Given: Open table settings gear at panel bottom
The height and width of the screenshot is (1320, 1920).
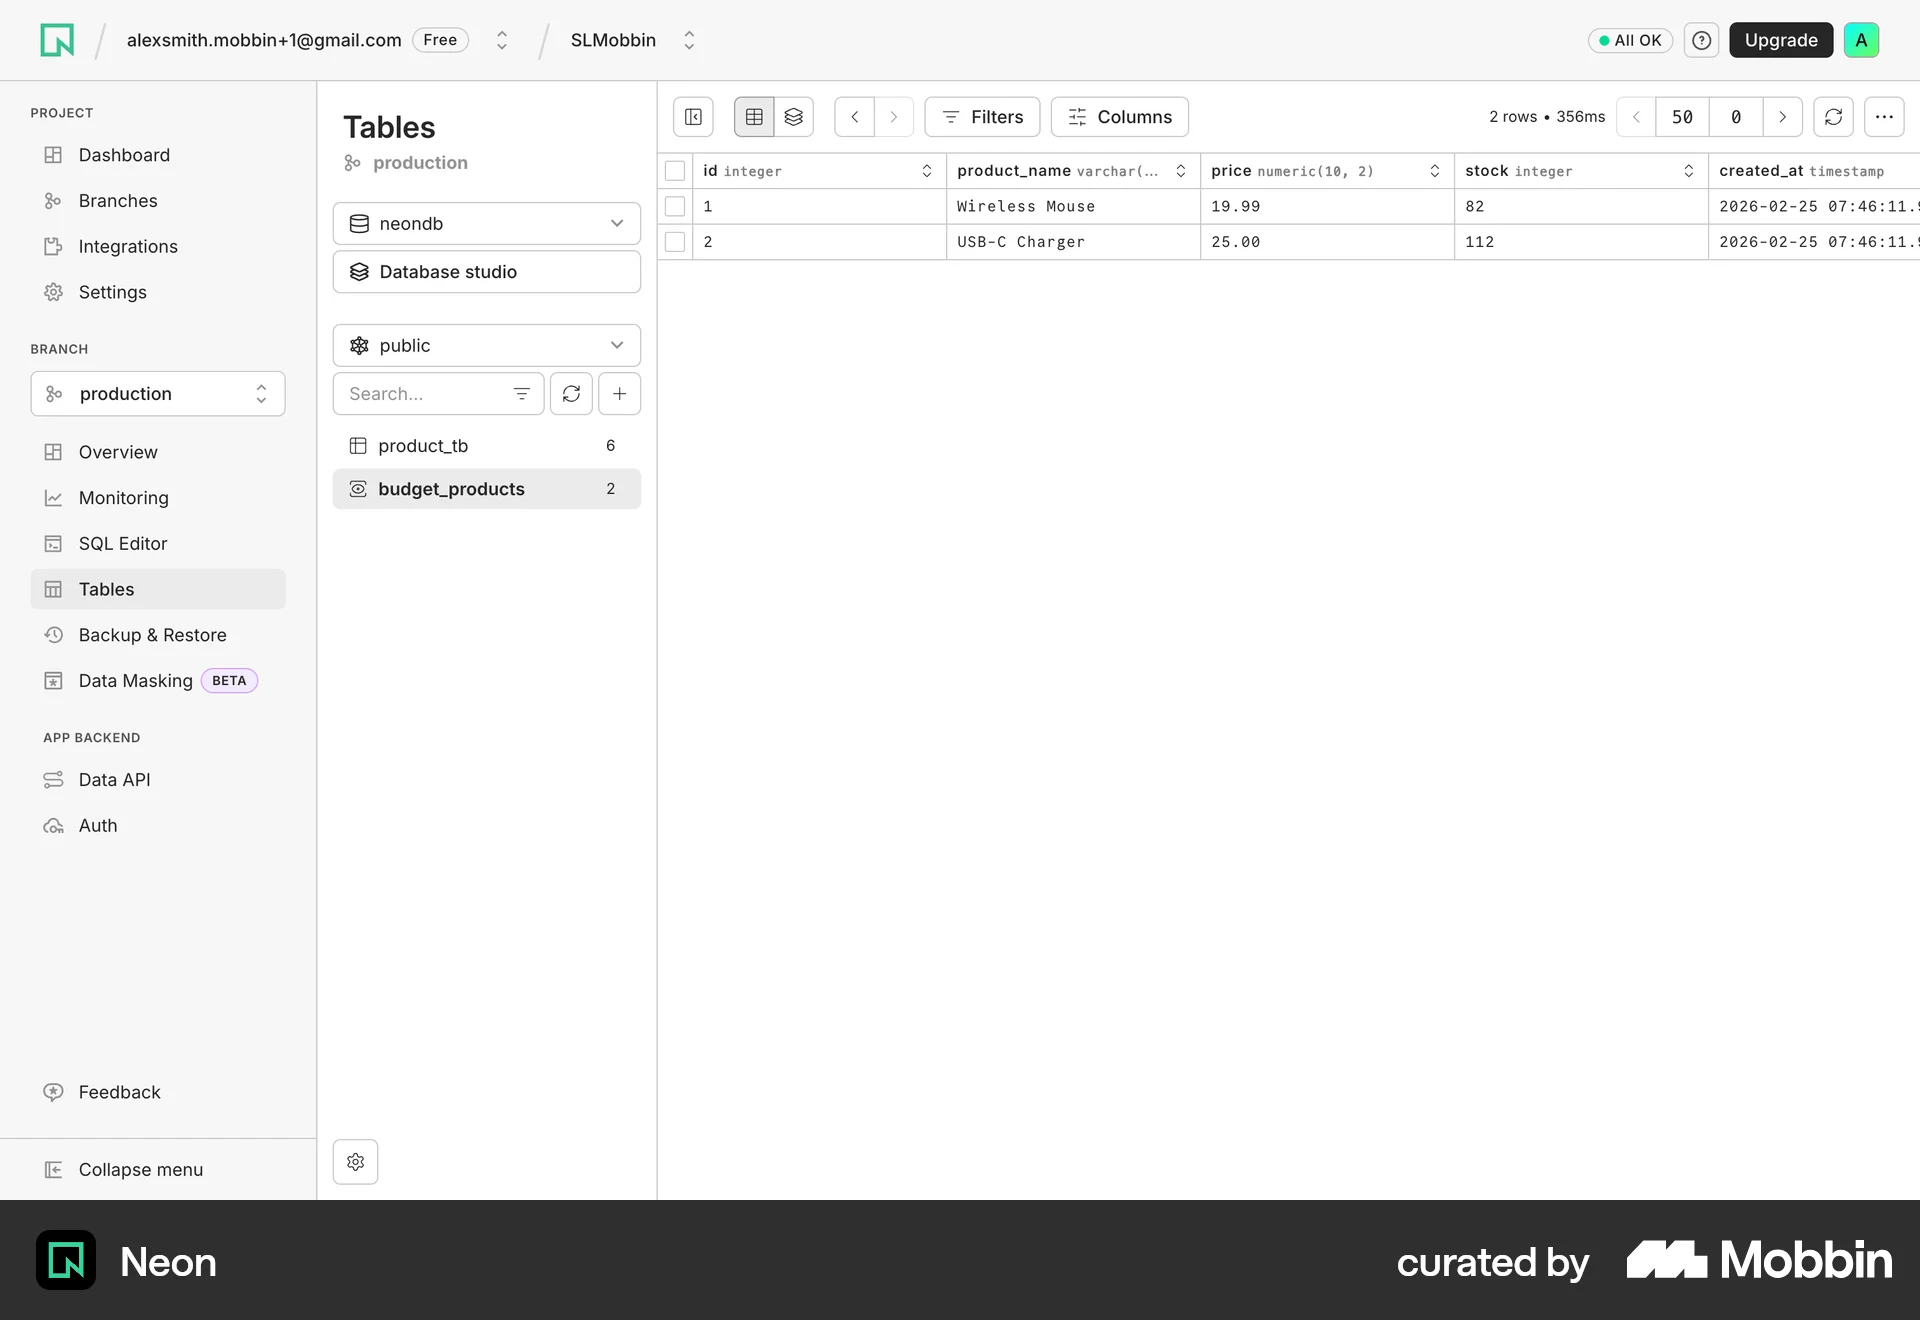Looking at the screenshot, I should click(x=355, y=1162).
